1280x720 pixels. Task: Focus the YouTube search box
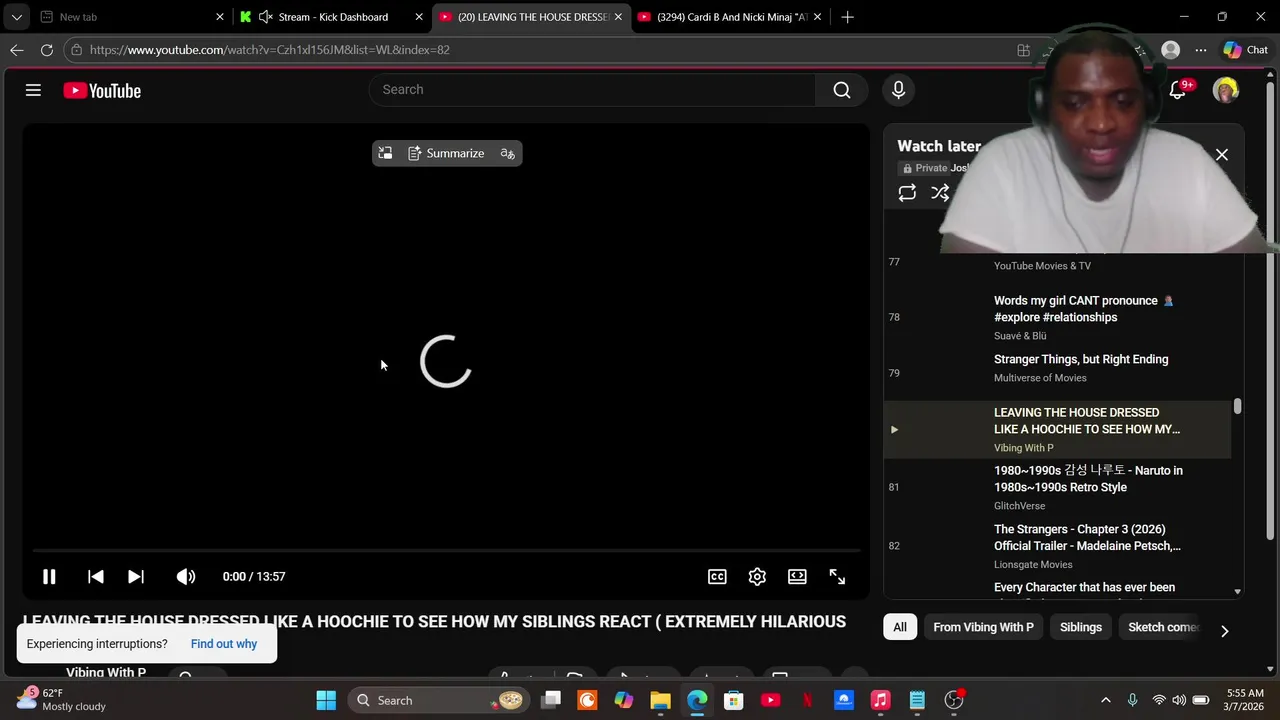592,89
